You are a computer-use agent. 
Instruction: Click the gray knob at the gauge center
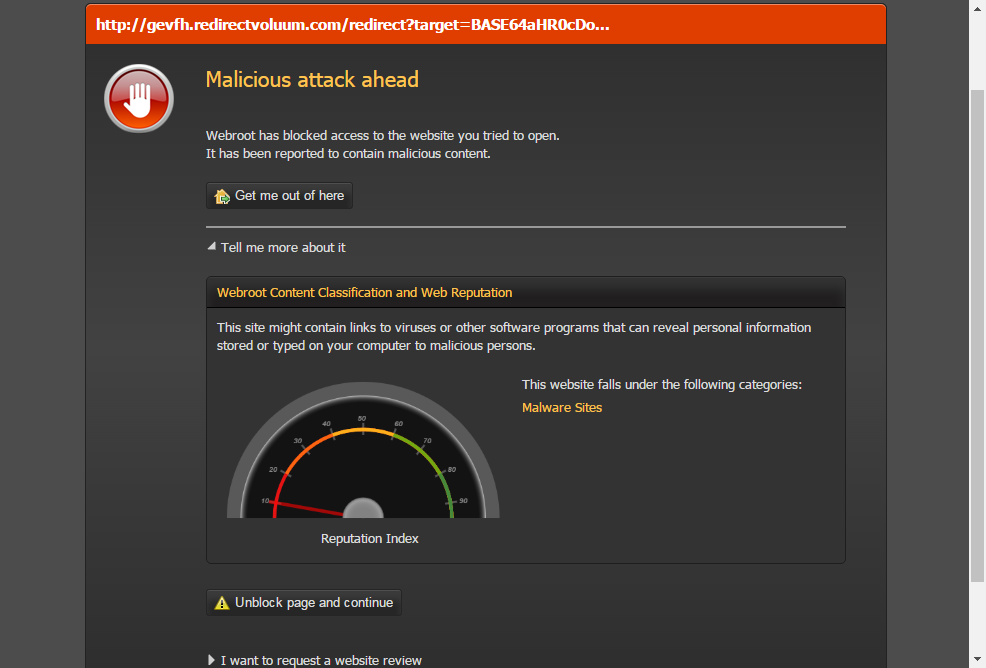coord(362,509)
